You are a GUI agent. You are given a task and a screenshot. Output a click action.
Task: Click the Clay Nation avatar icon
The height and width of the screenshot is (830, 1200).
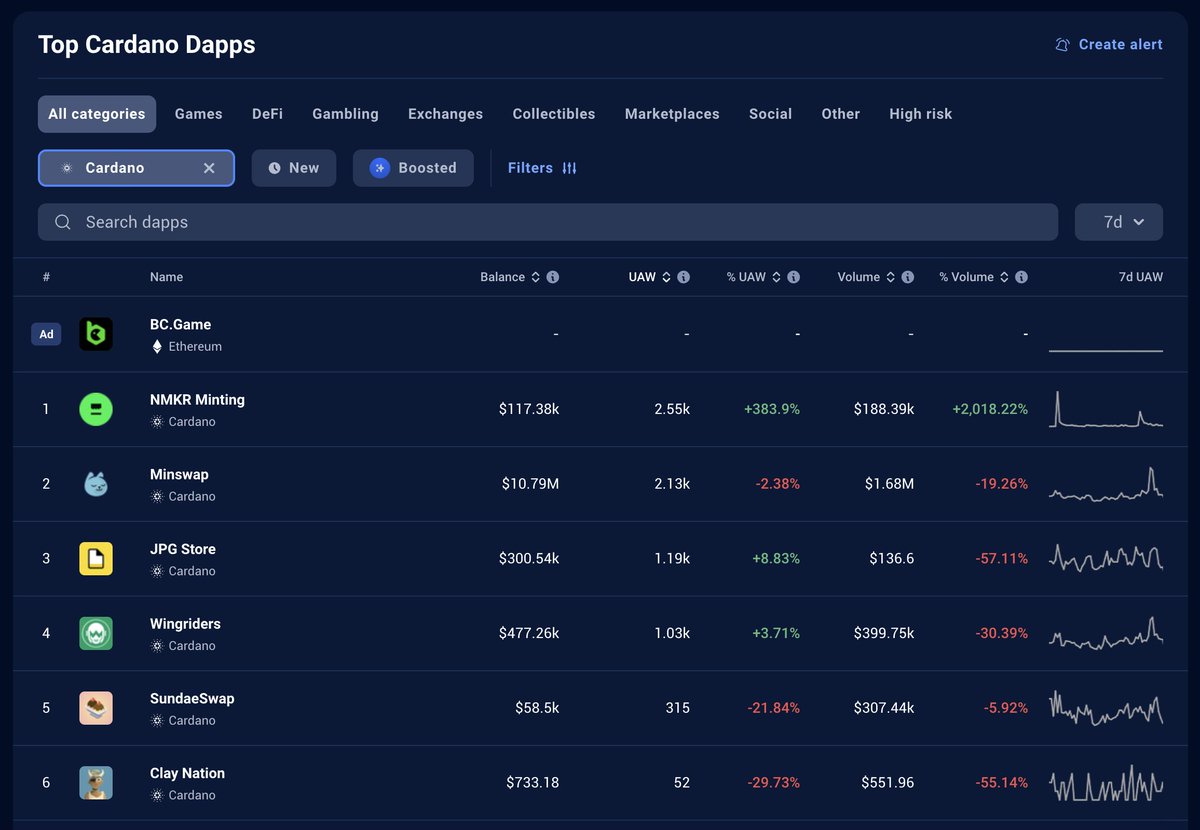point(96,783)
